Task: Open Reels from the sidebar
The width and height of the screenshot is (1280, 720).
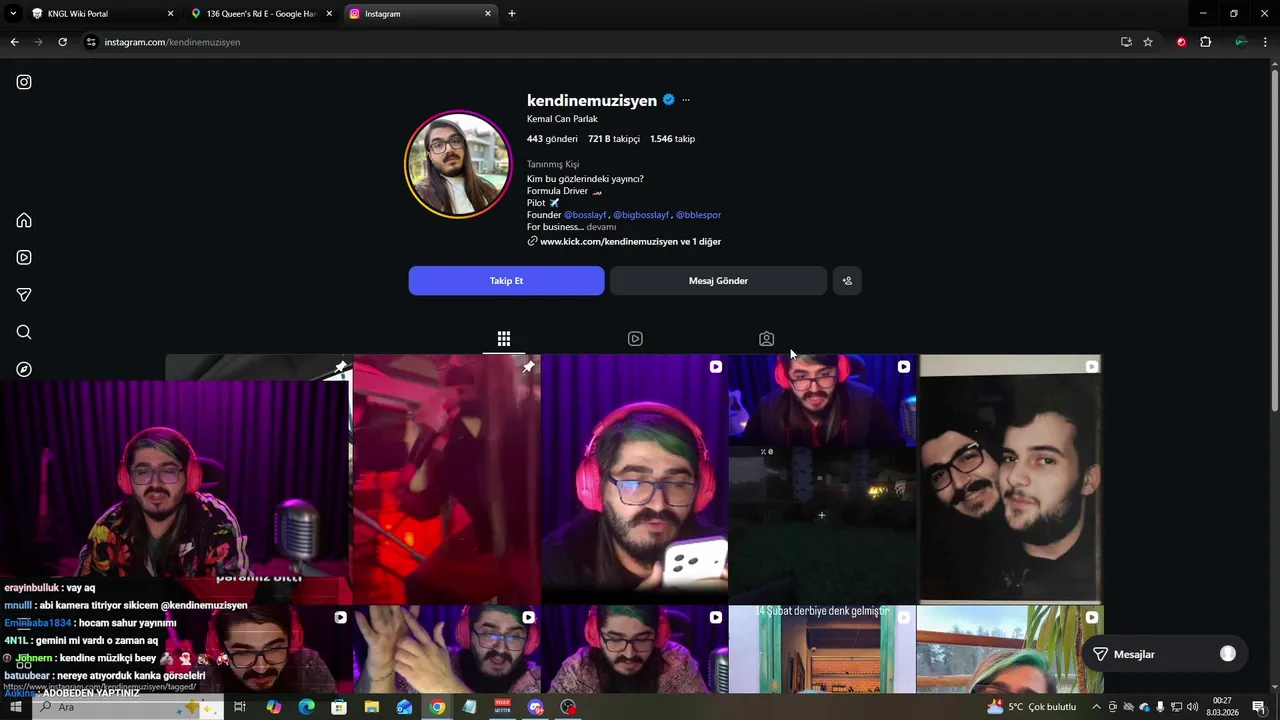Action: point(24,257)
